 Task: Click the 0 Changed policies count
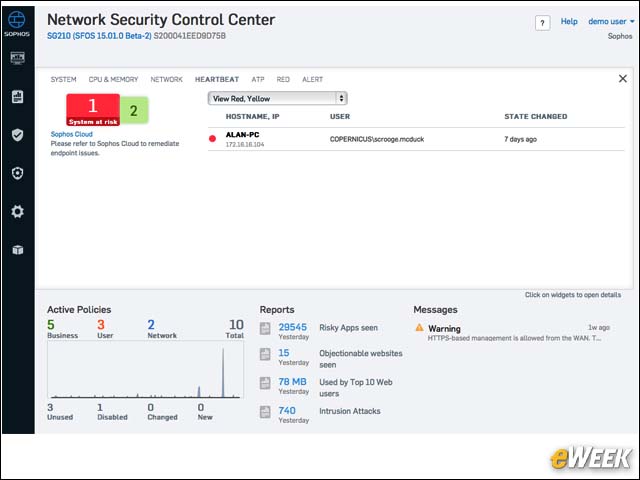pos(151,407)
